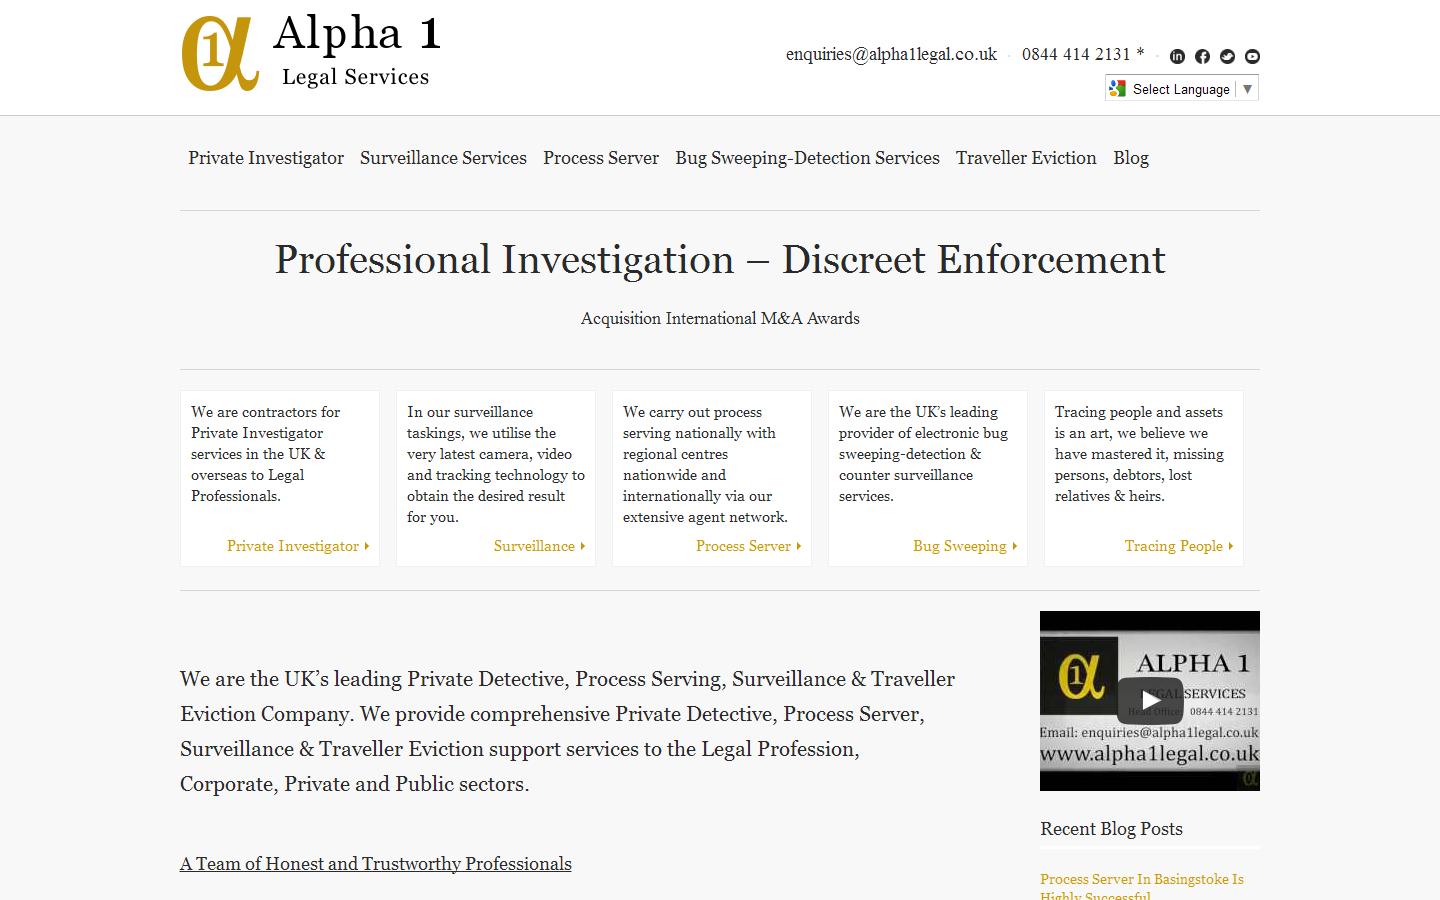This screenshot has width=1440, height=900.
Task: Open the Blog menu item
Action: (1131, 158)
